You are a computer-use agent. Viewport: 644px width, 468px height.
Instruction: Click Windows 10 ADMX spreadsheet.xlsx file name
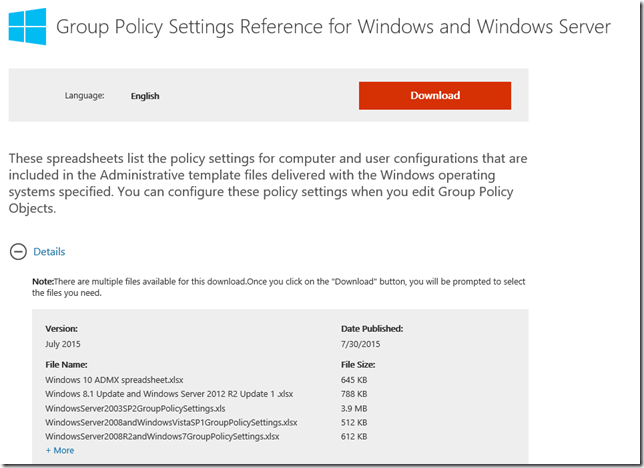tap(114, 380)
